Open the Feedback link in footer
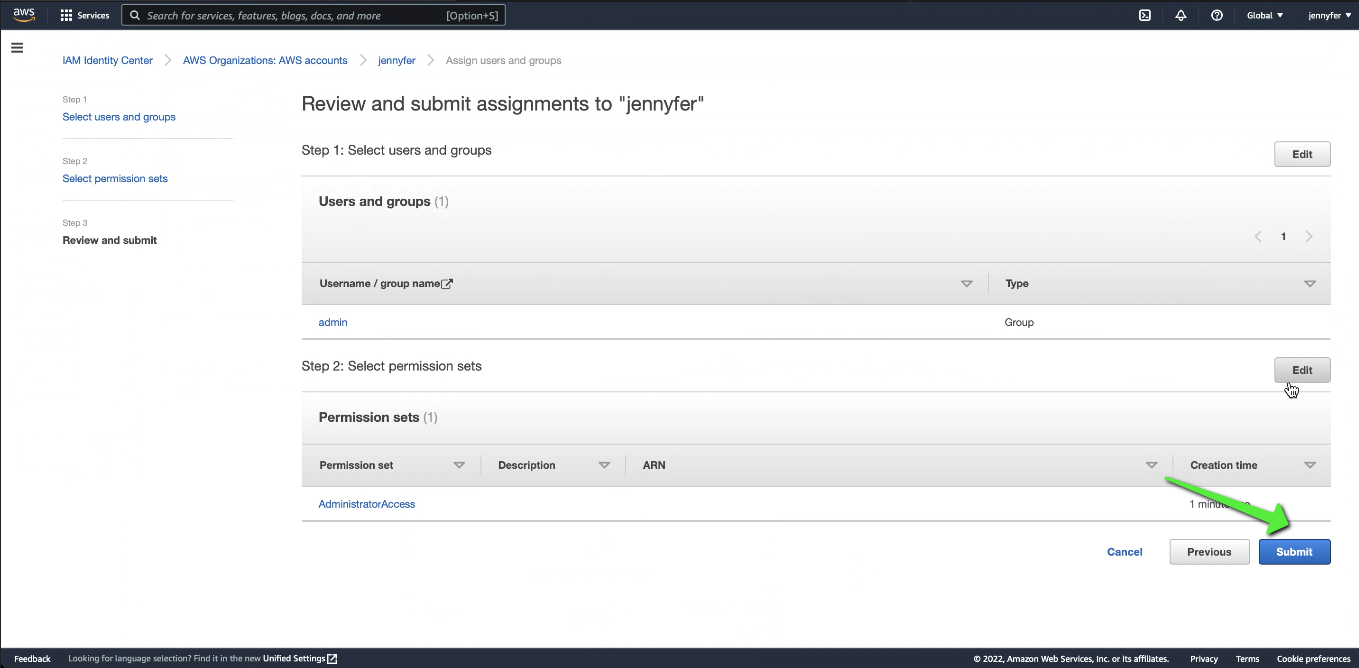The height and width of the screenshot is (668, 1359). (x=32, y=659)
